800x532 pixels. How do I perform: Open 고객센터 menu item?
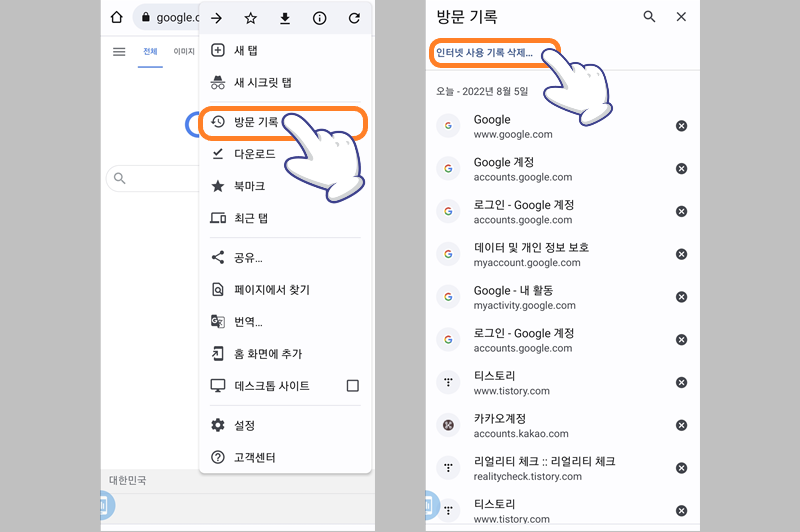click(285, 457)
